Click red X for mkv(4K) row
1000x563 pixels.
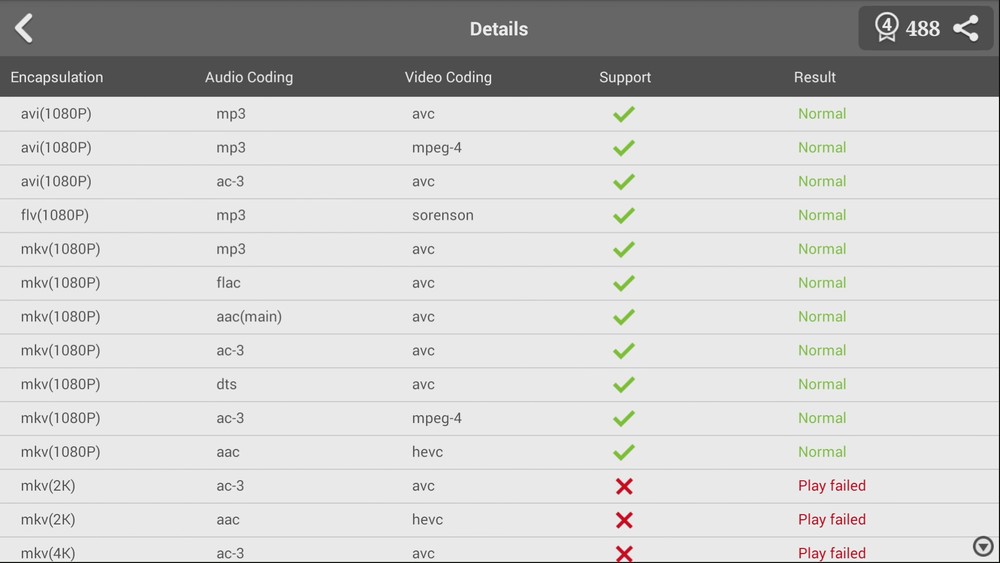pyautogui.click(x=624, y=553)
